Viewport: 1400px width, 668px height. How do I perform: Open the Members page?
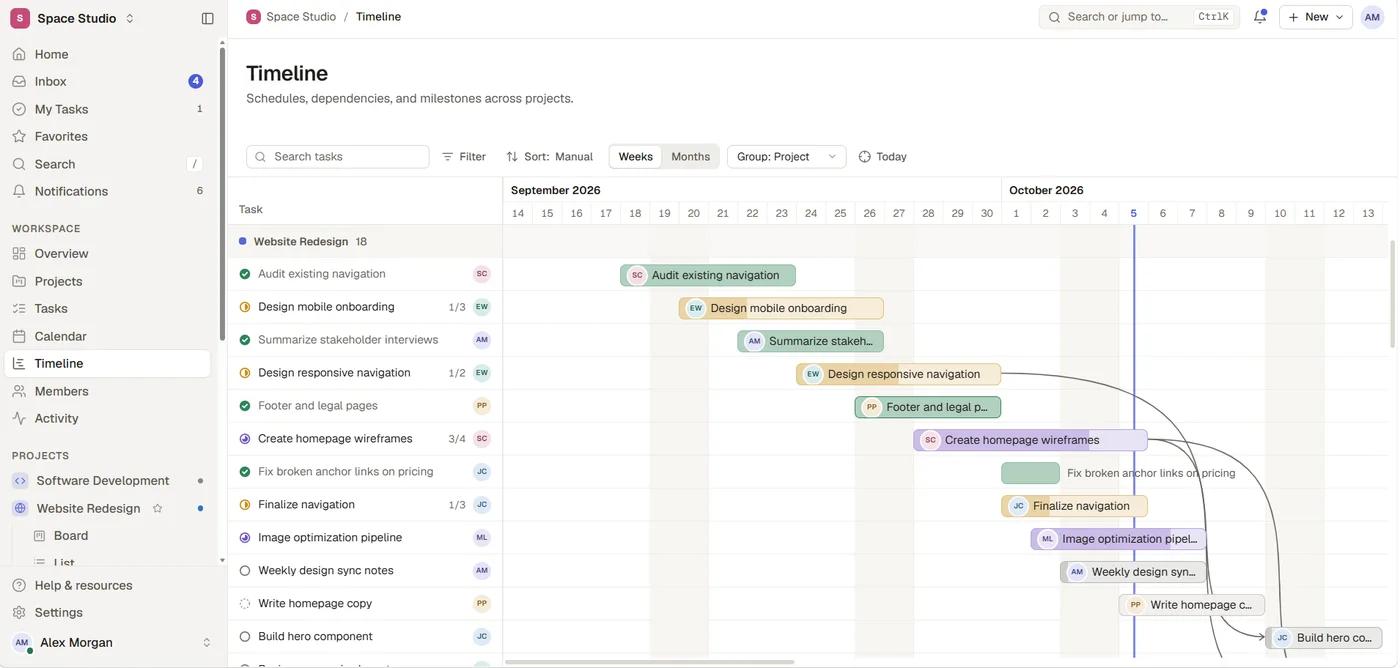[x=110, y=391]
